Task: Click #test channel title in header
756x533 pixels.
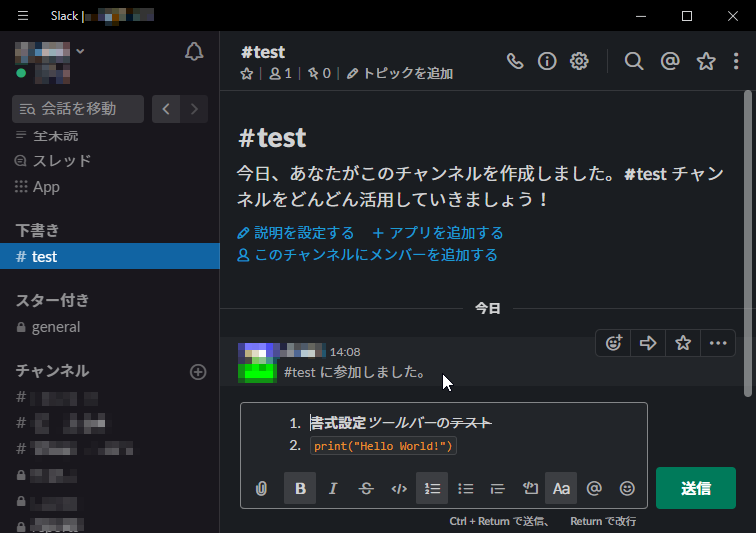Action: click(x=263, y=52)
